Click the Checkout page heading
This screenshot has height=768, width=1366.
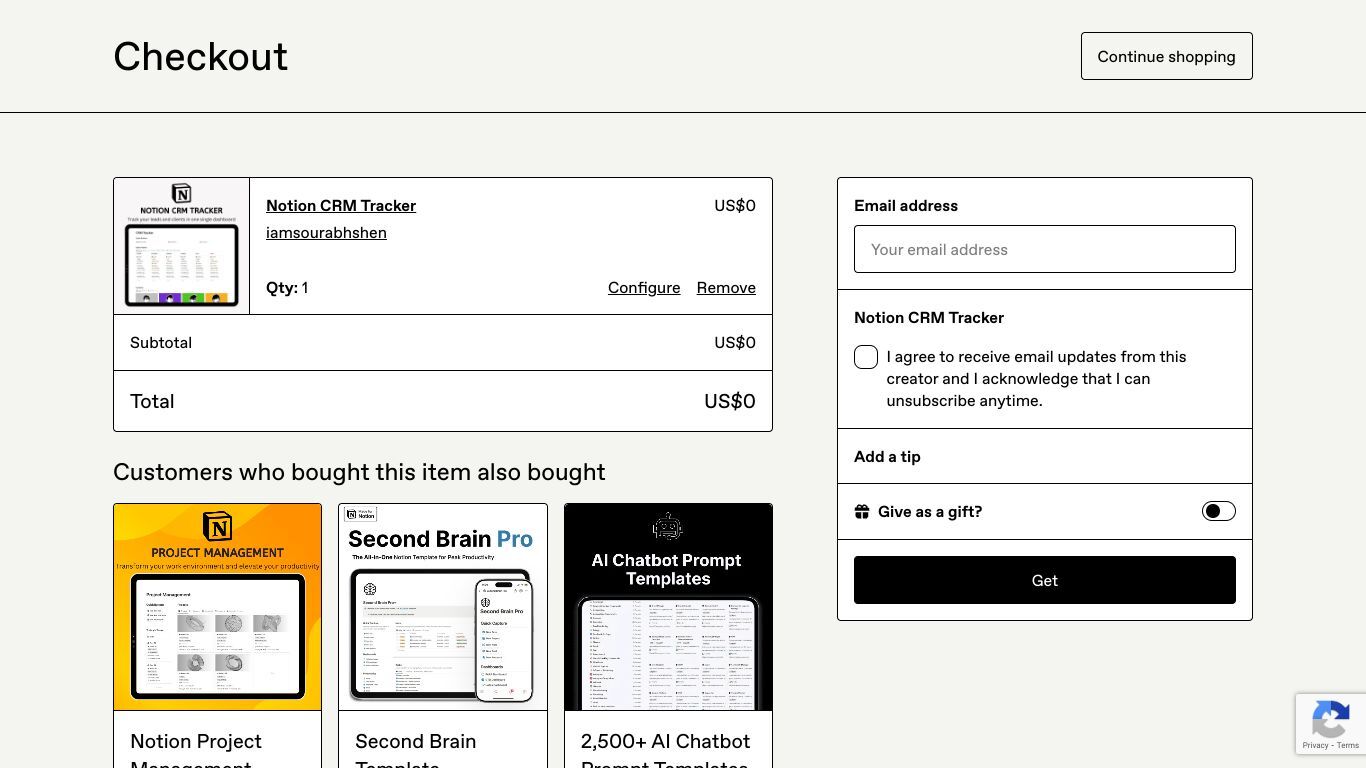tap(200, 57)
